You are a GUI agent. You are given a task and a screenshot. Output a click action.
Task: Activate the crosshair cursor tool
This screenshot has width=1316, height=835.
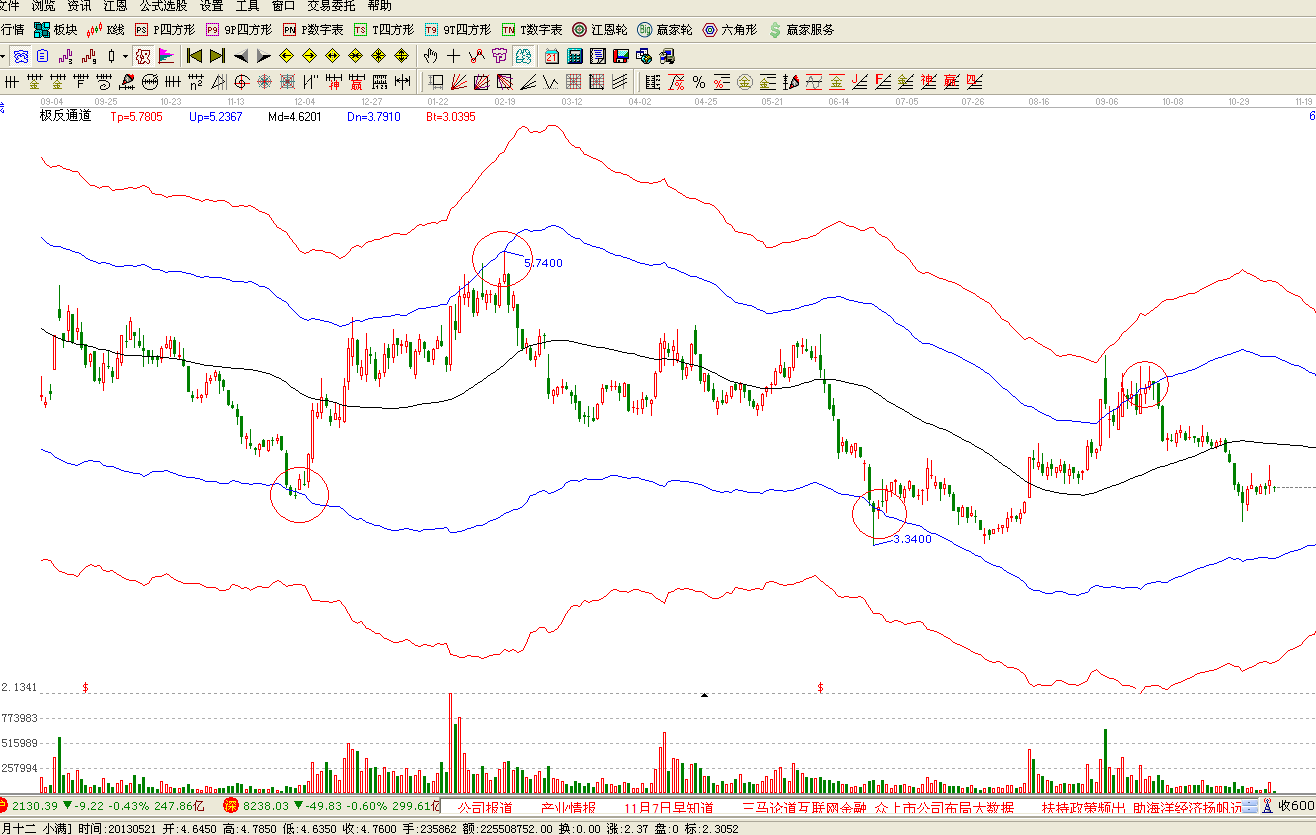click(x=453, y=56)
